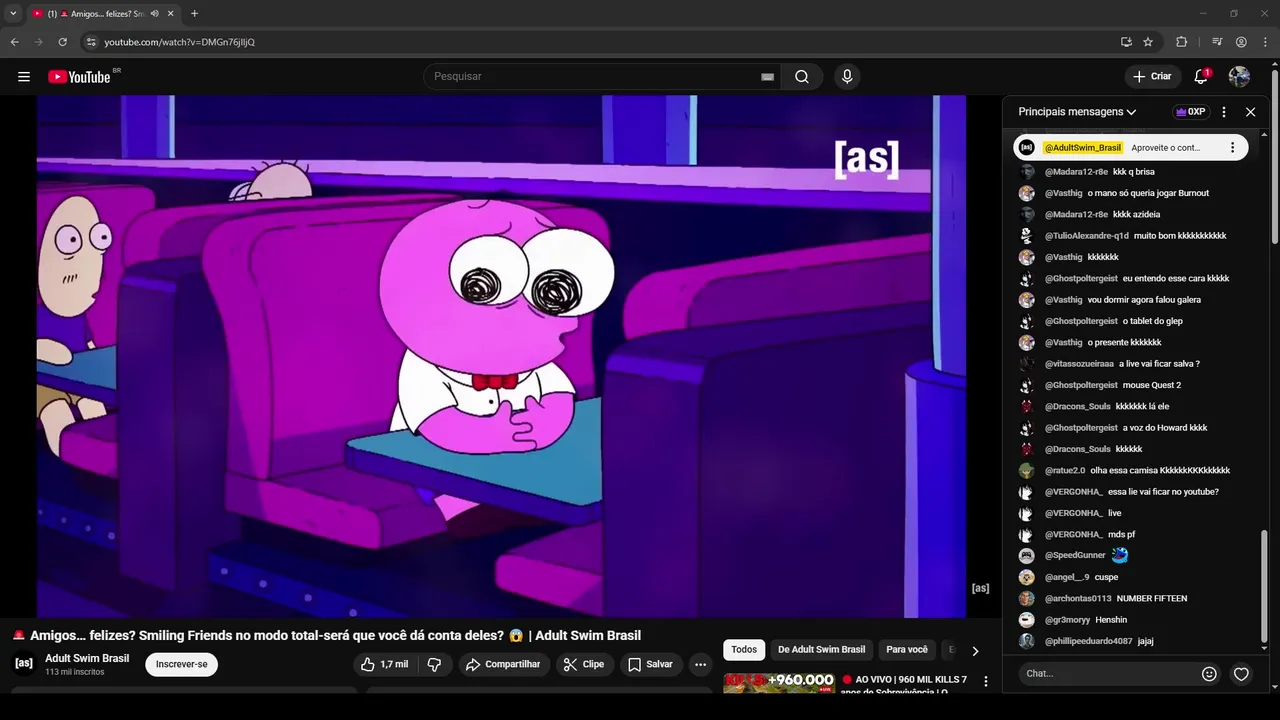This screenshot has width=1280, height=720.
Task: Open tab search dropdown arrow
Action: [x=13, y=14]
